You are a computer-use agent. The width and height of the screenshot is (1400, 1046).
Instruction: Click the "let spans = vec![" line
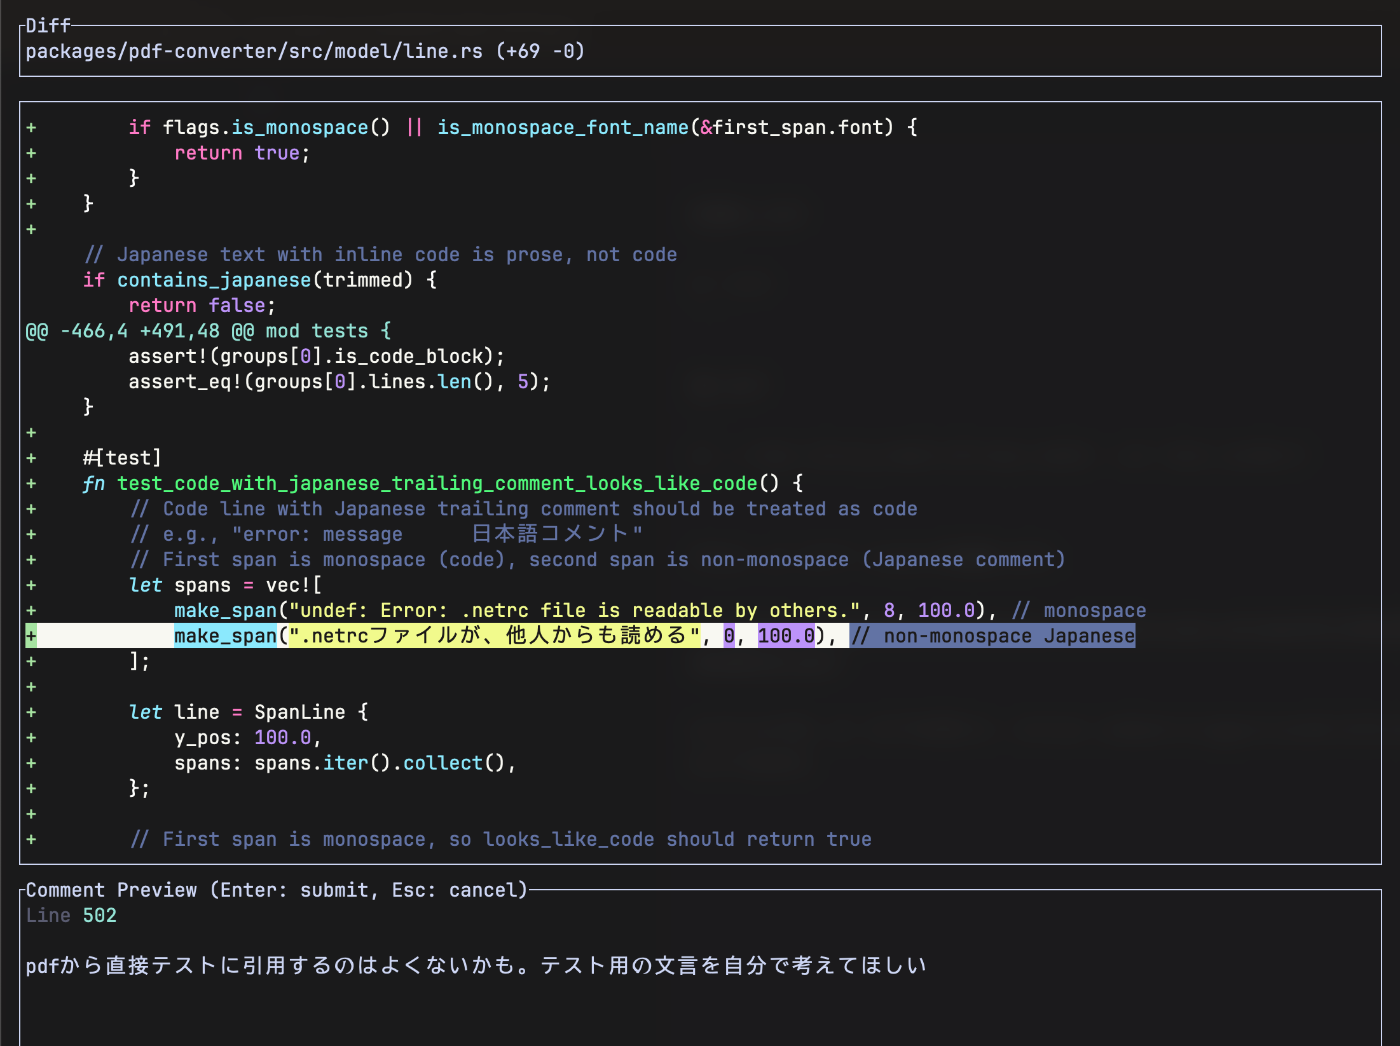(x=226, y=585)
